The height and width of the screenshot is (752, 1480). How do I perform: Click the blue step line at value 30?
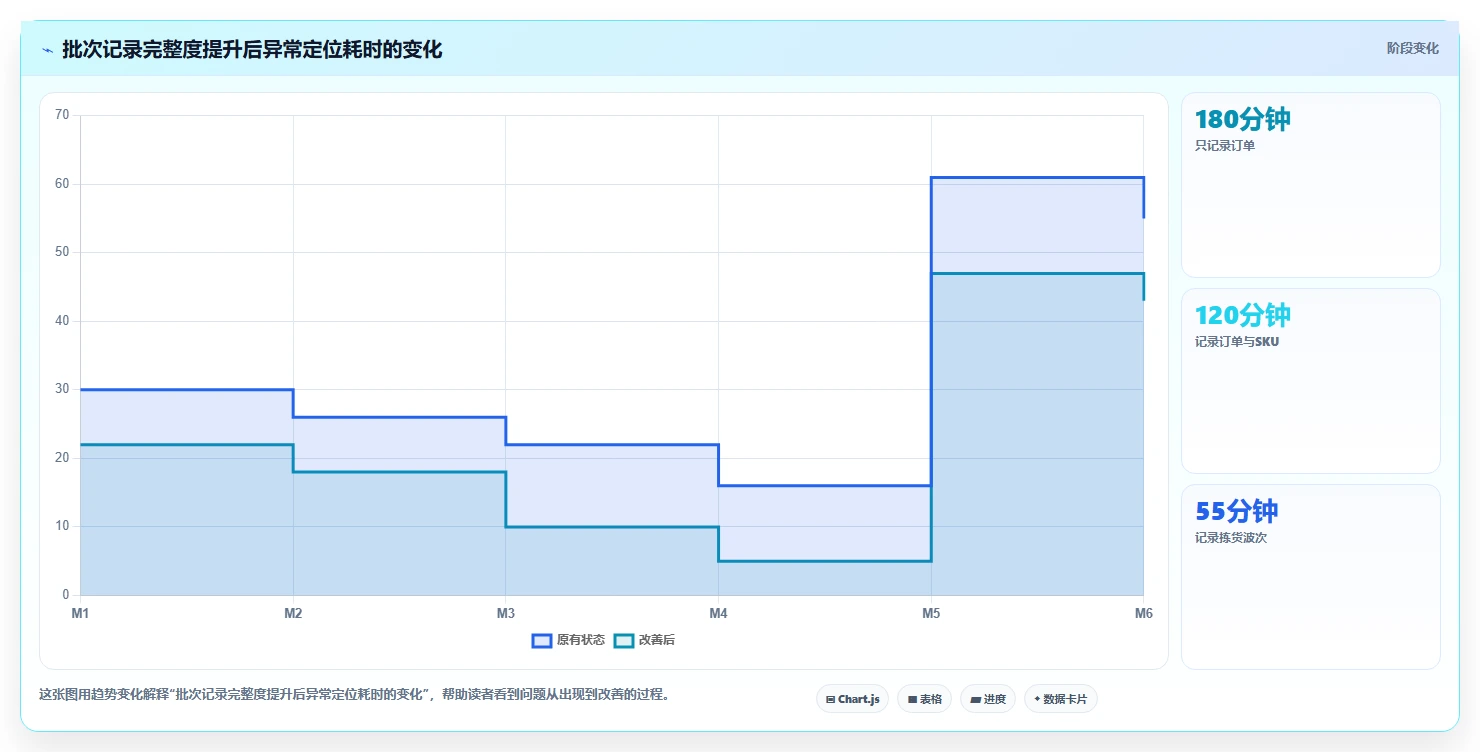186,390
